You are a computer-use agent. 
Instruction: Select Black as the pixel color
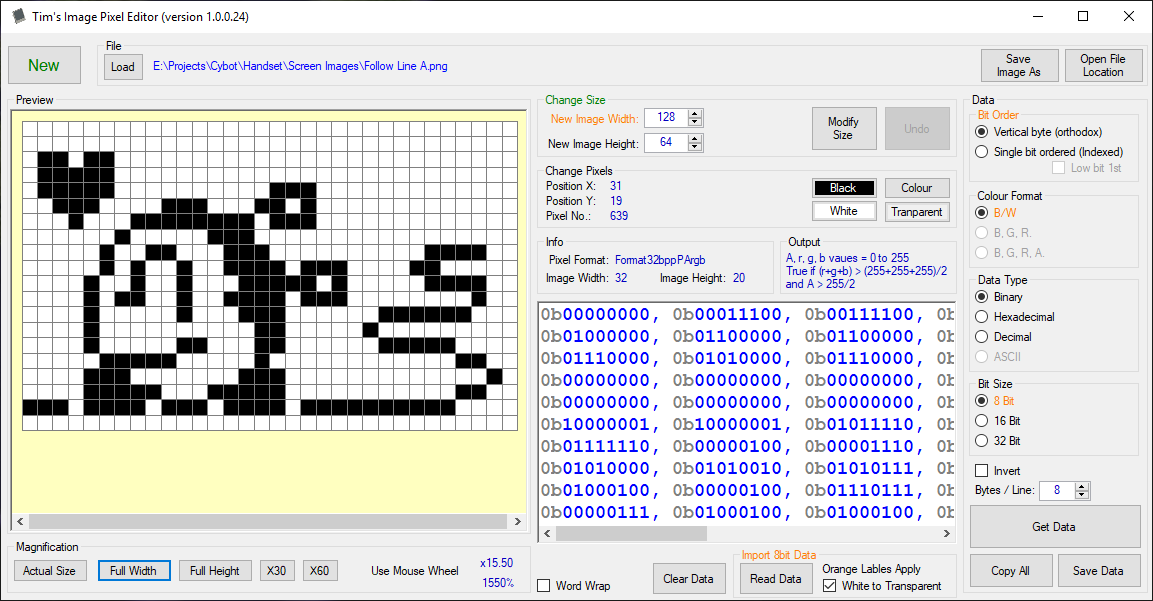[x=844, y=188]
